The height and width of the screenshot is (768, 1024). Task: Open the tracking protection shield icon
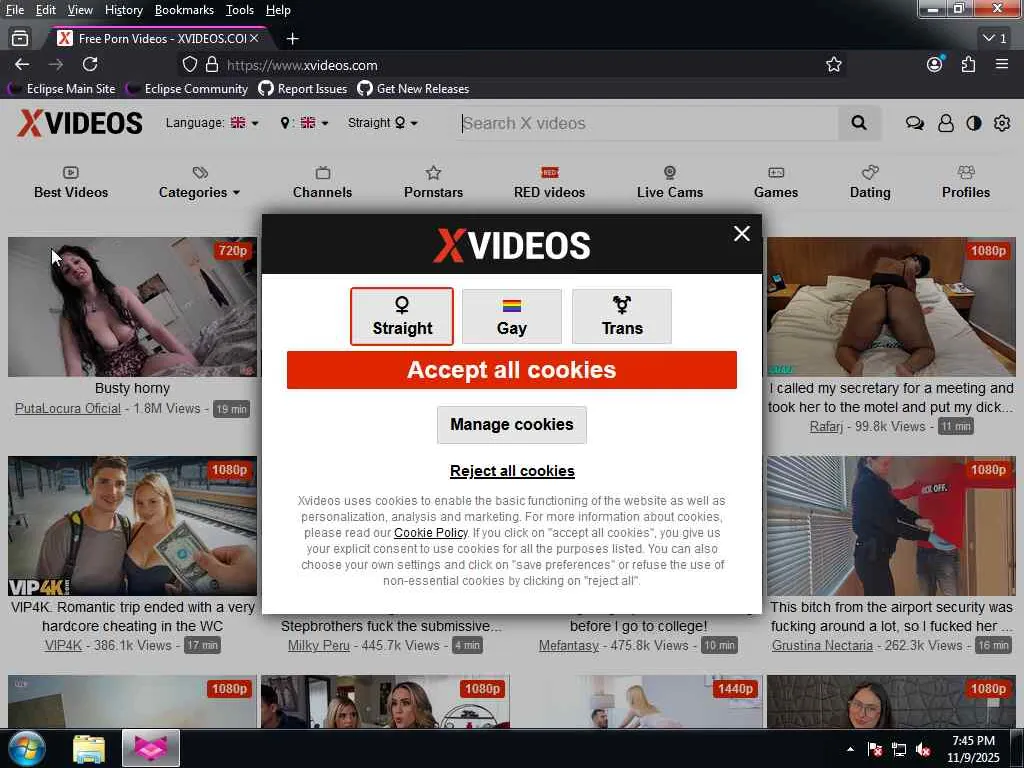coord(189,65)
